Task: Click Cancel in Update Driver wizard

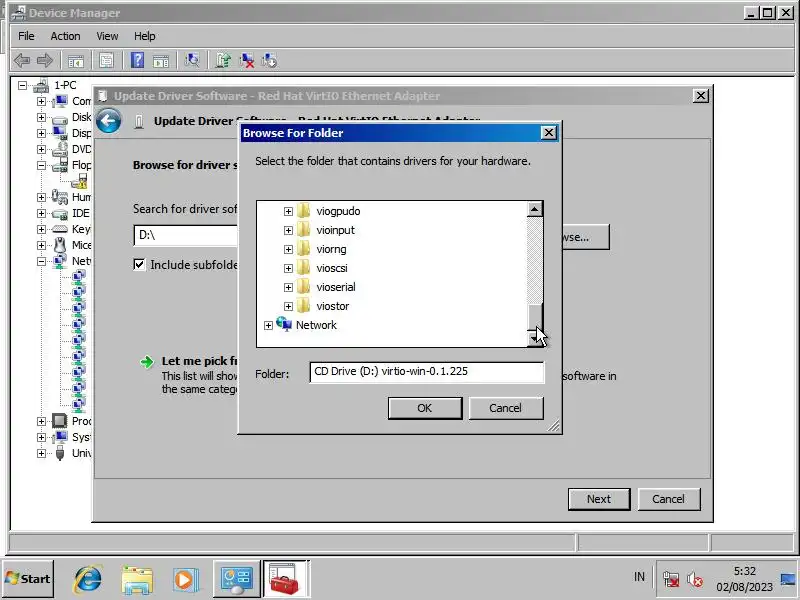Action: point(668,499)
